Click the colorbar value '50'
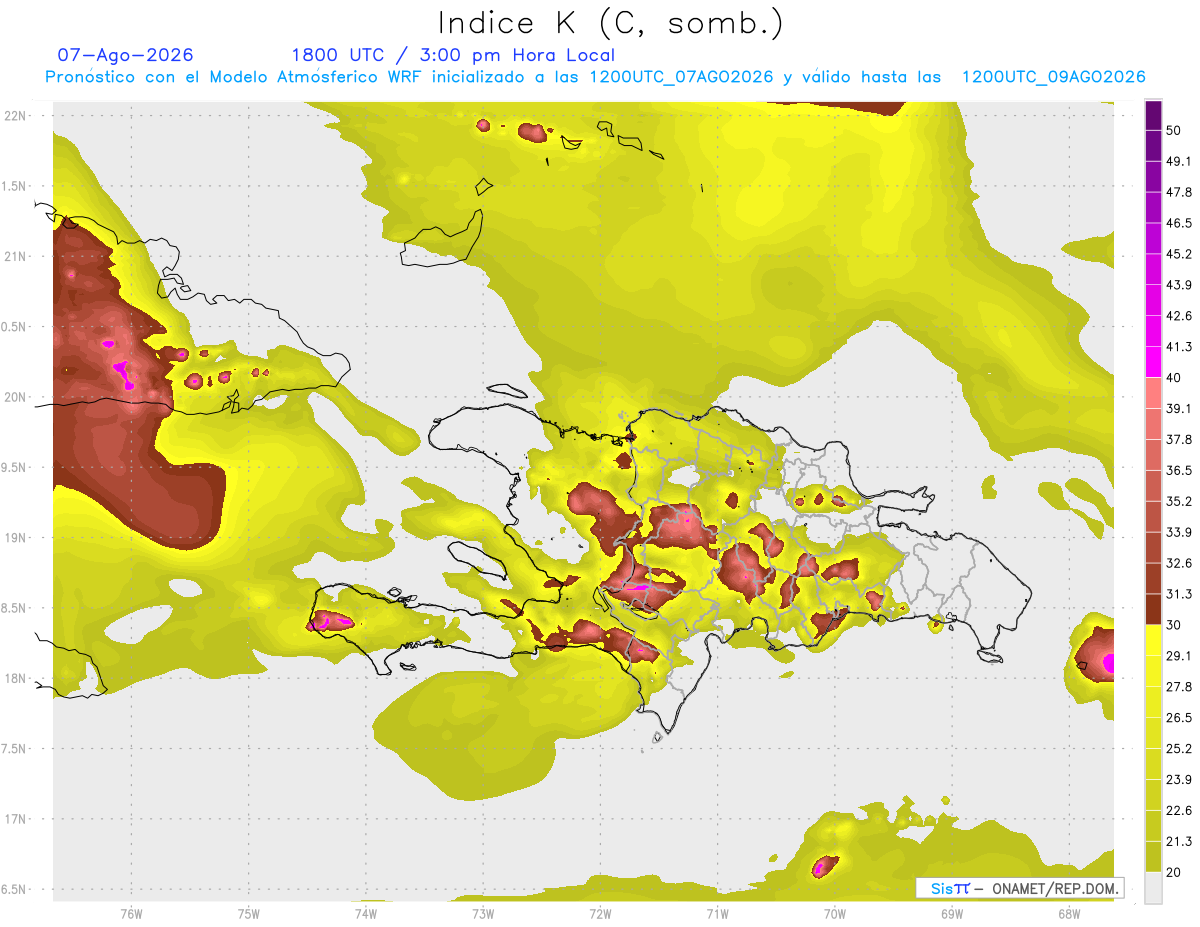The width and height of the screenshot is (1200, 927). tap(1174, 131)
